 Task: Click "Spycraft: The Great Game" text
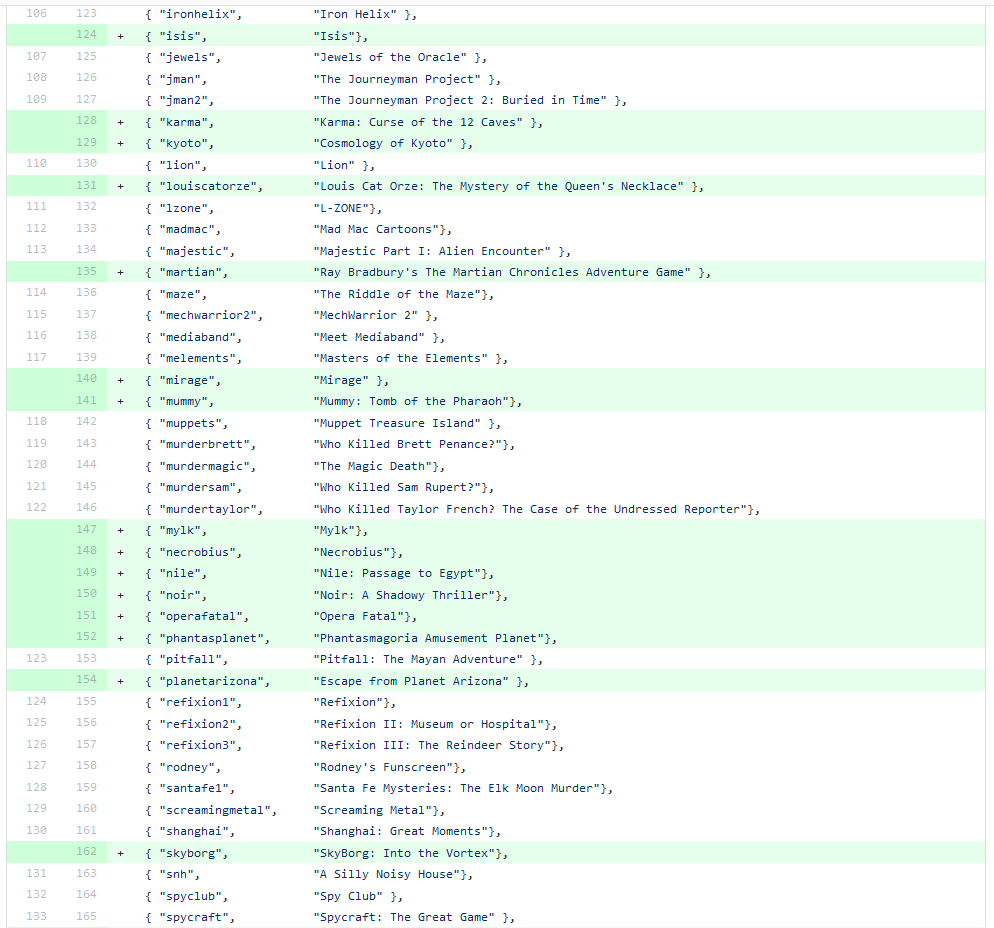[404, 918]
